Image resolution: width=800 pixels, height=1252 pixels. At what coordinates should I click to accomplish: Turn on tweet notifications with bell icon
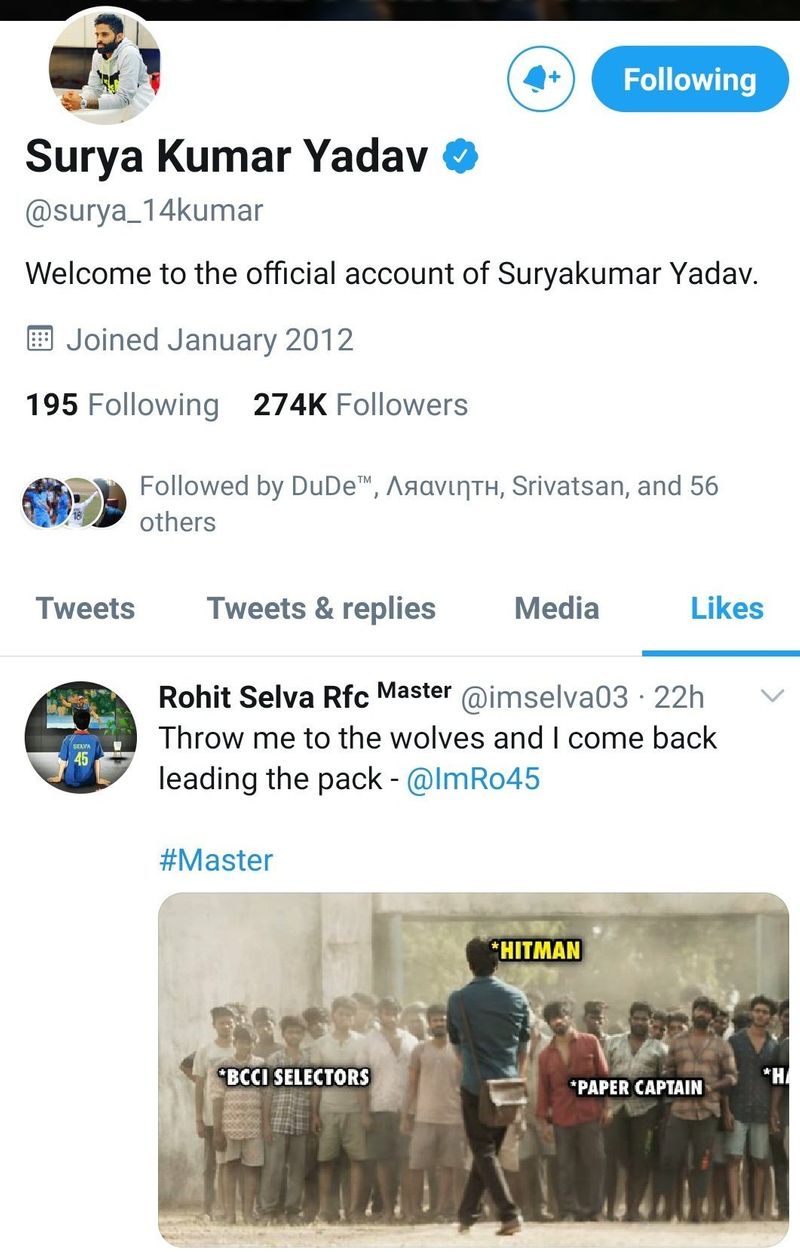[541, 80]
